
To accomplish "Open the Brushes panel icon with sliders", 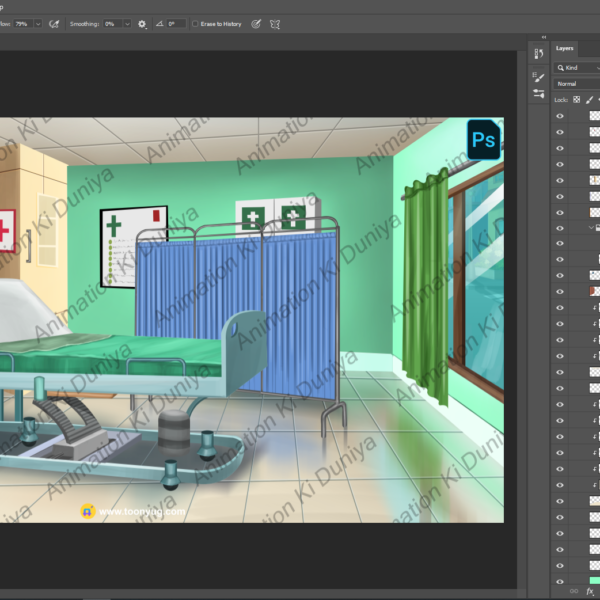I will [x=539, y=93].
